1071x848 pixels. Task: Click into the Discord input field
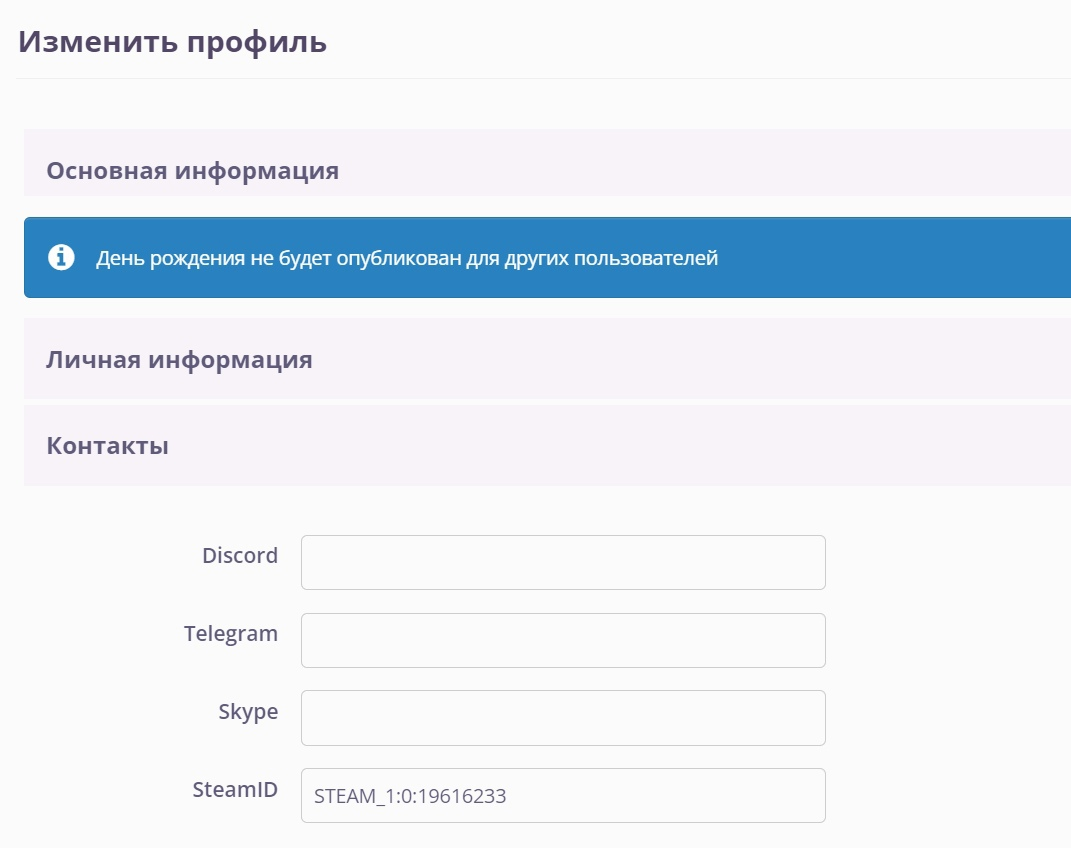(562, 562)
